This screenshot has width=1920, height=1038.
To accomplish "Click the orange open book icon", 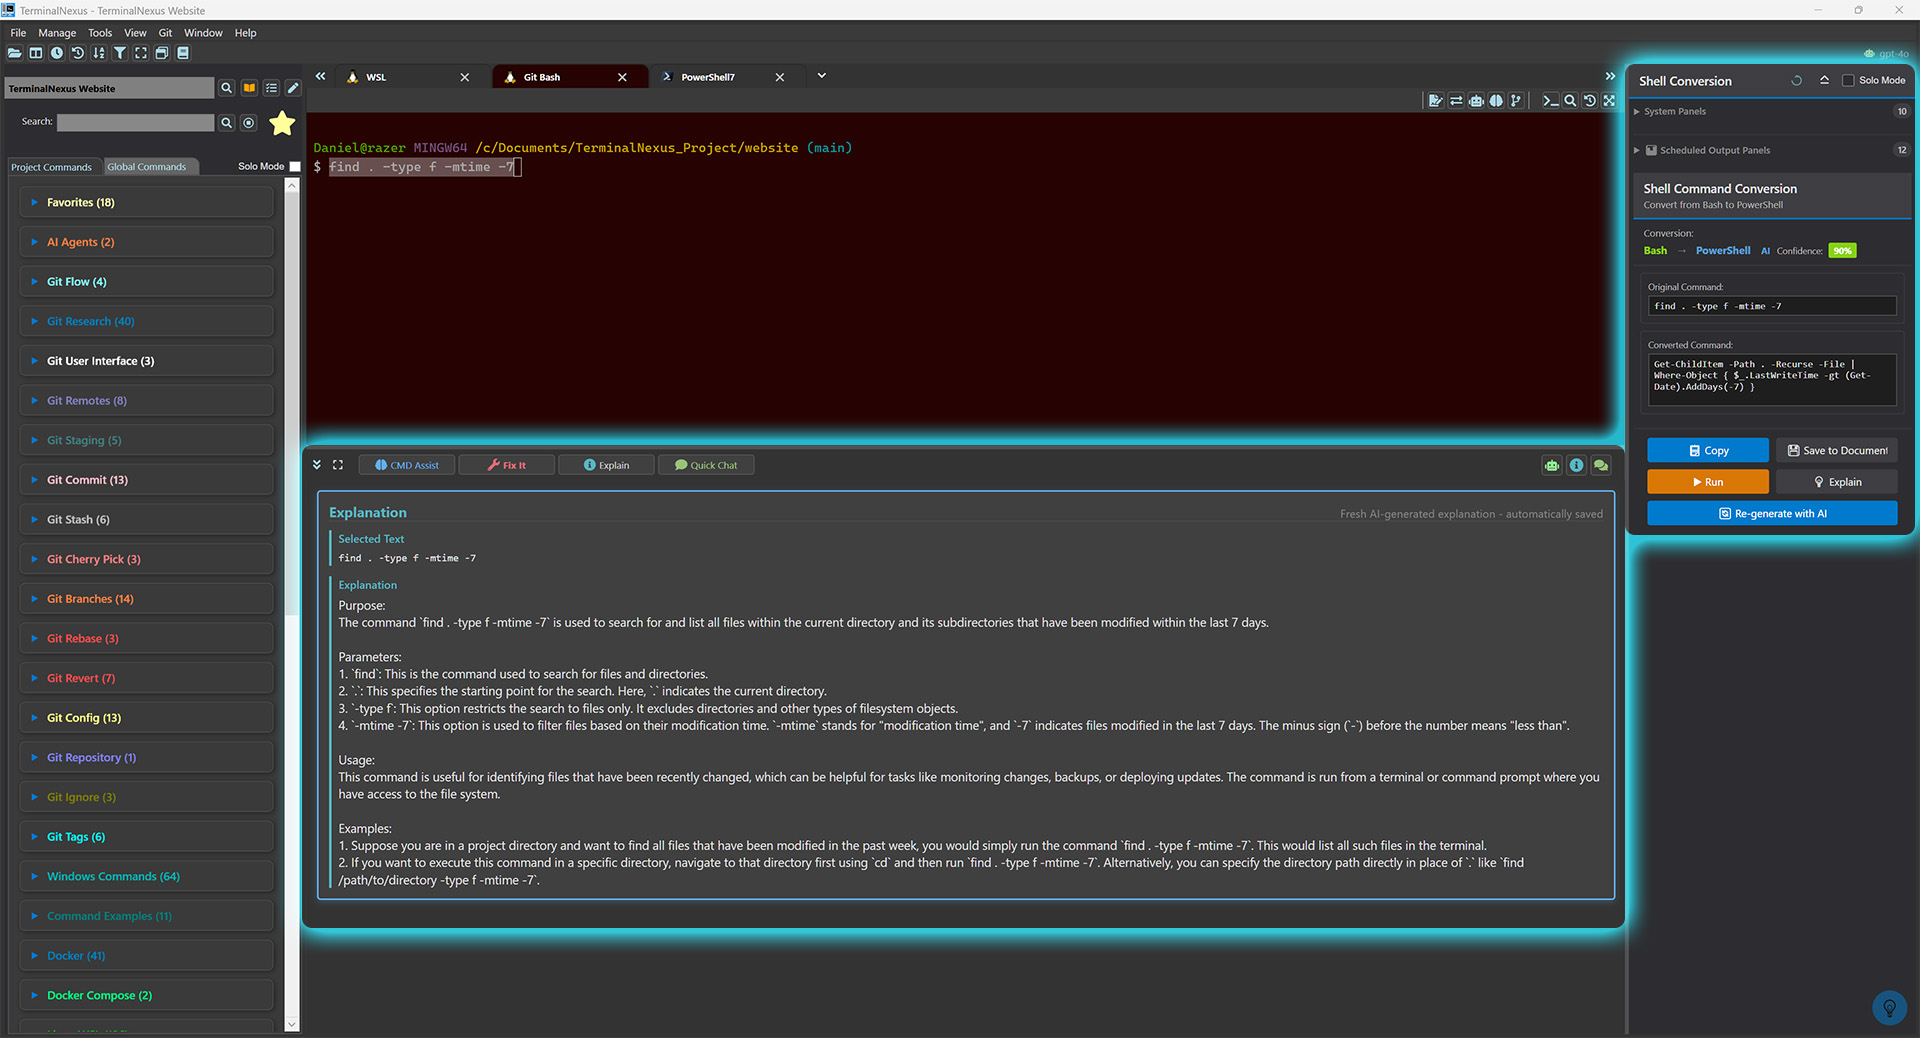I will pyautogui.click(x=249, y=88).
